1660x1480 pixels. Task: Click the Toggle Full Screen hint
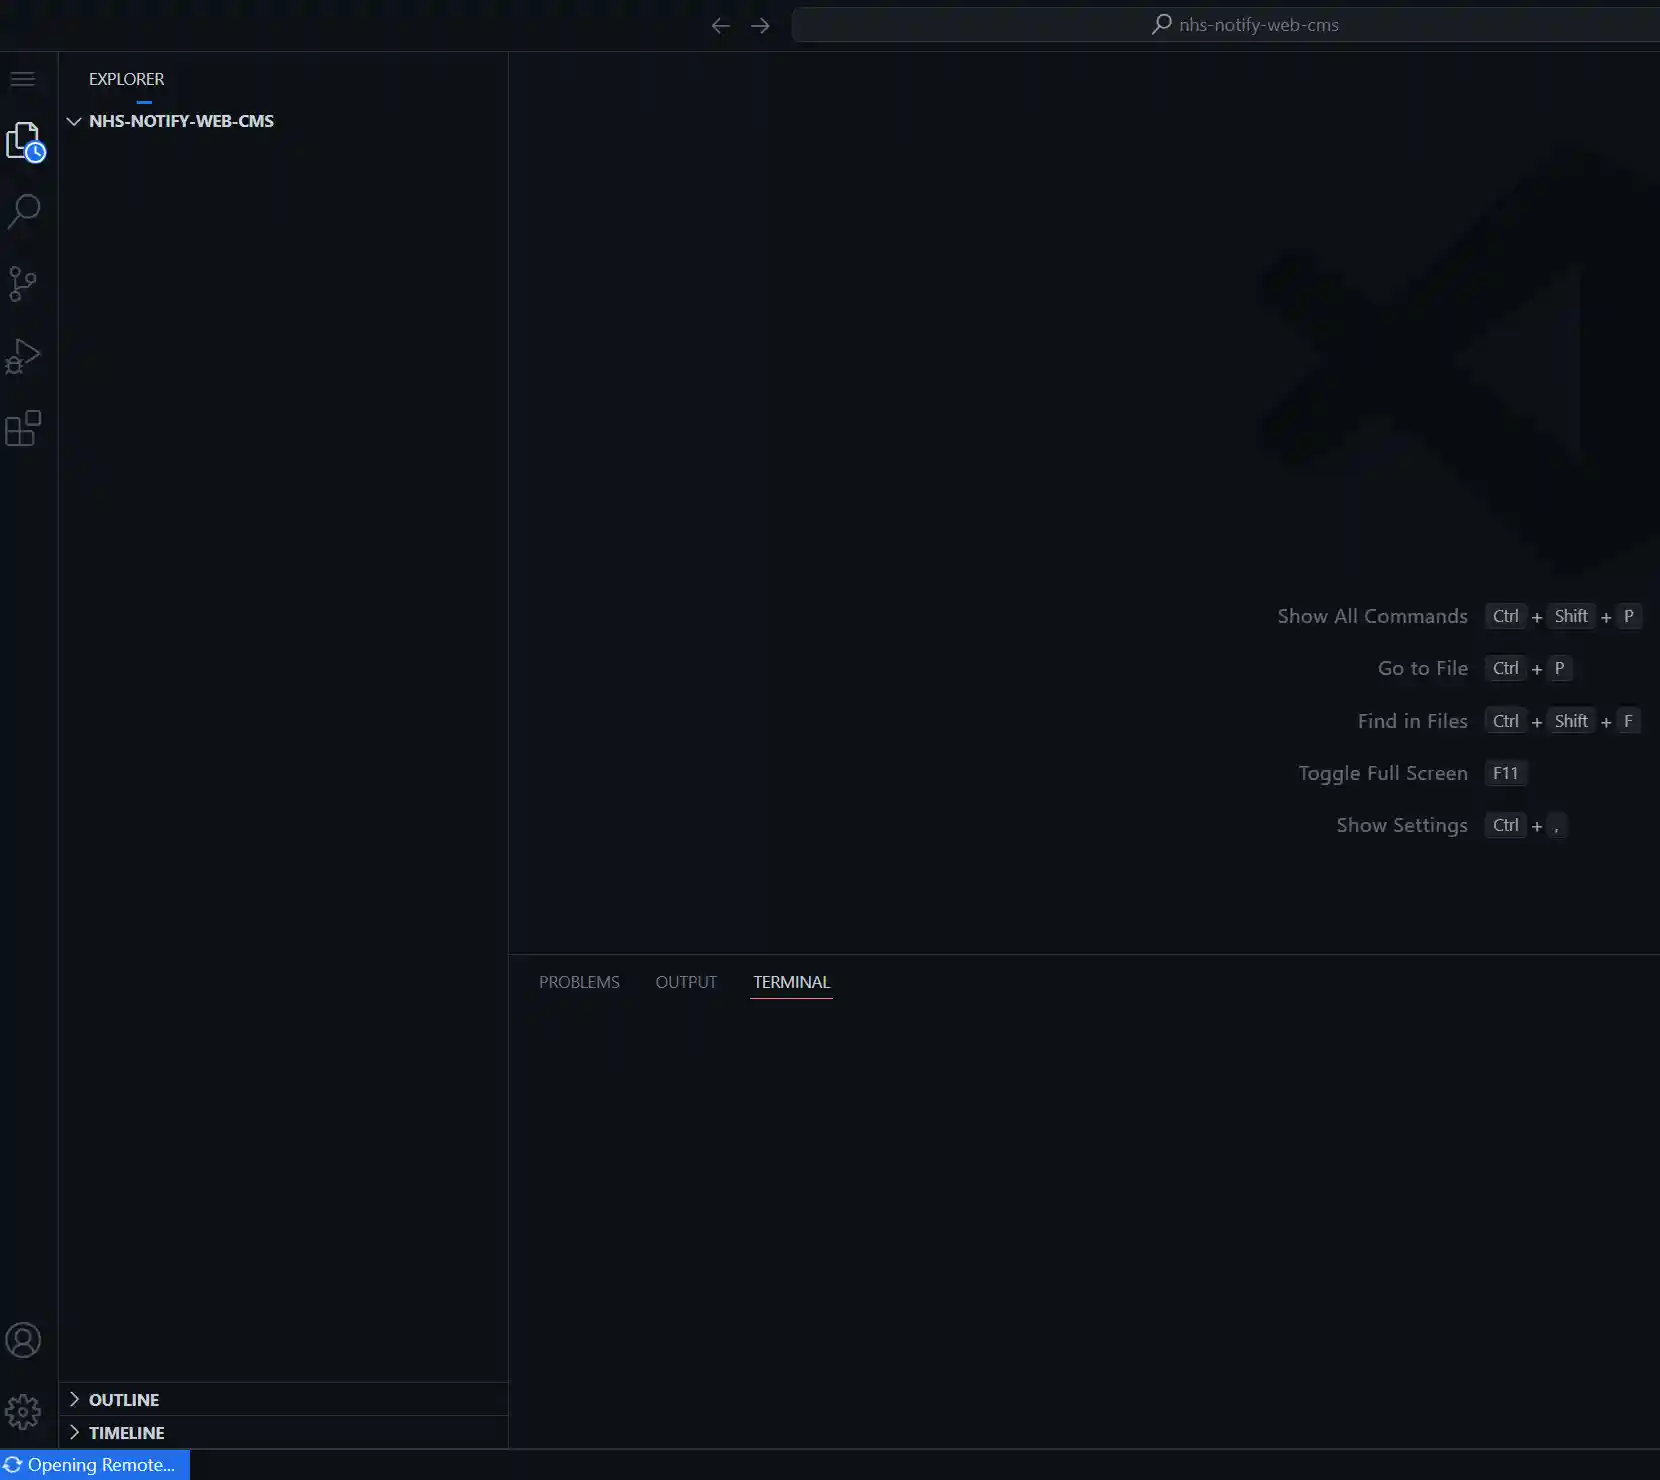1383,773
